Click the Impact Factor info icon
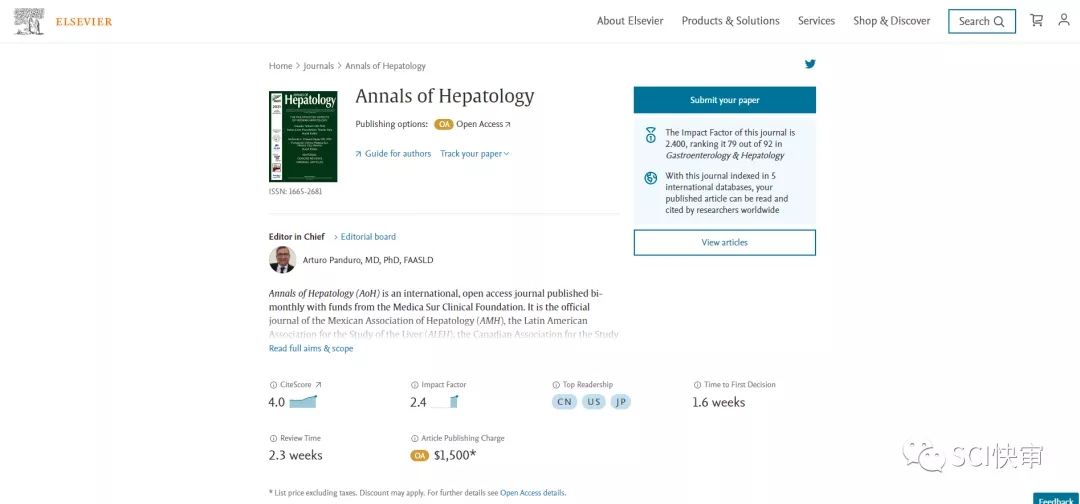Screen dimensions: 1080x504 point(415,385)
